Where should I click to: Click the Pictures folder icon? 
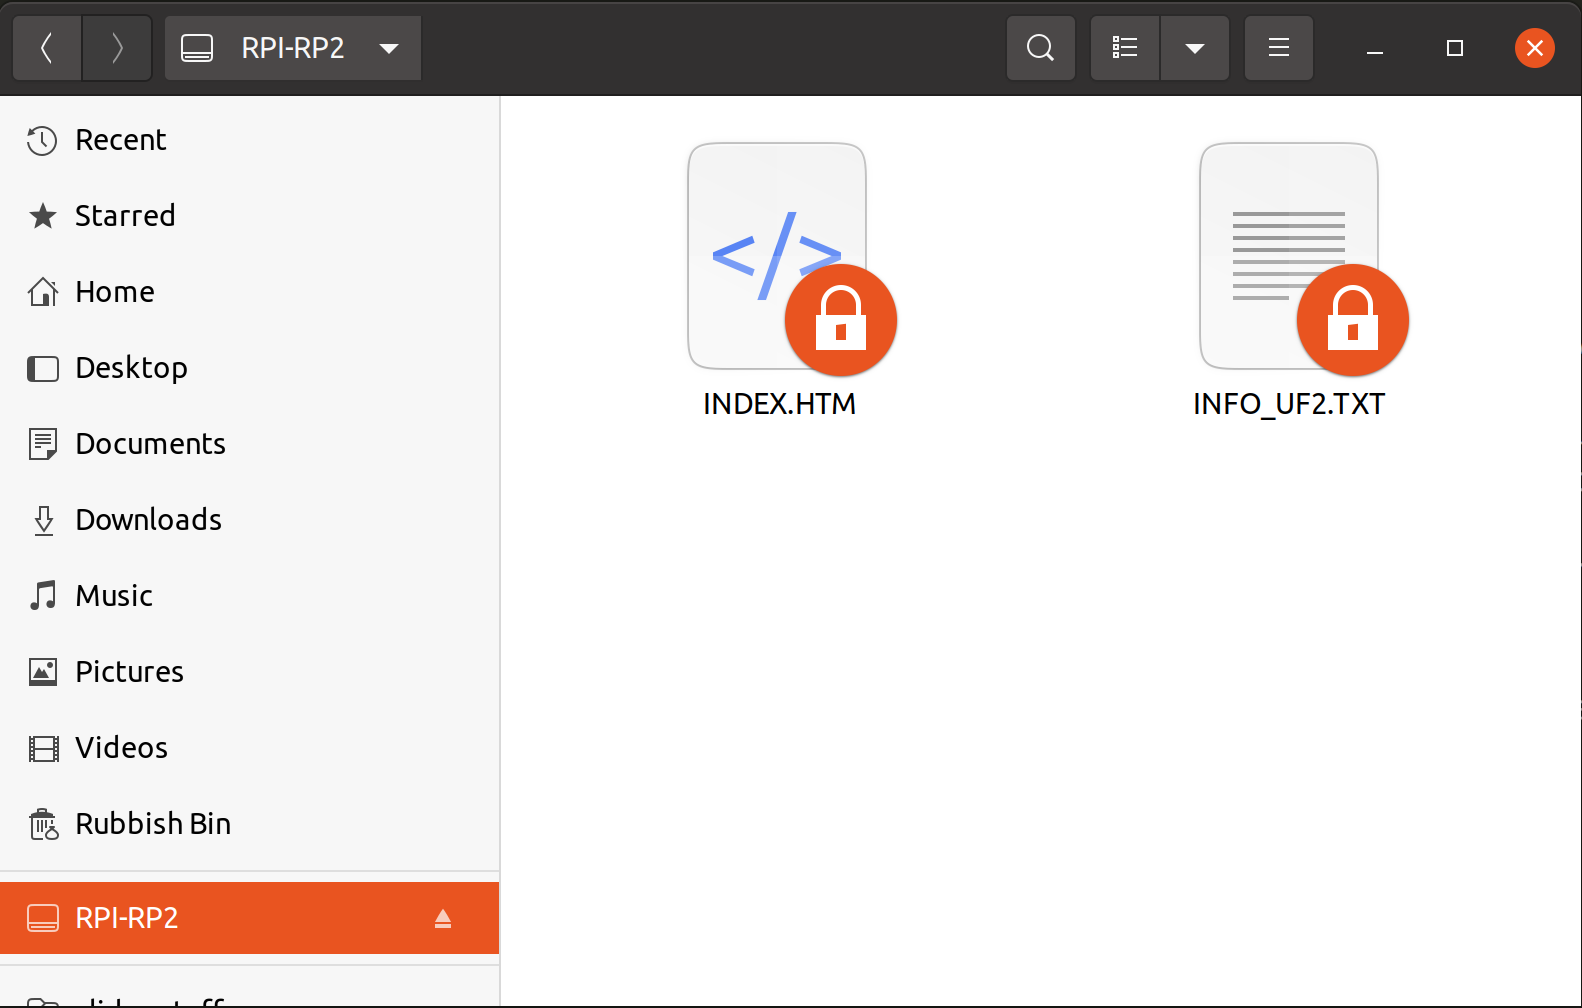tap(43, 672)
